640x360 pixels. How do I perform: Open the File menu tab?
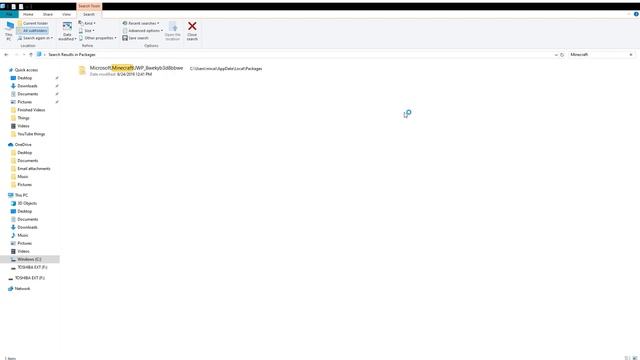(x=9, y=14)
